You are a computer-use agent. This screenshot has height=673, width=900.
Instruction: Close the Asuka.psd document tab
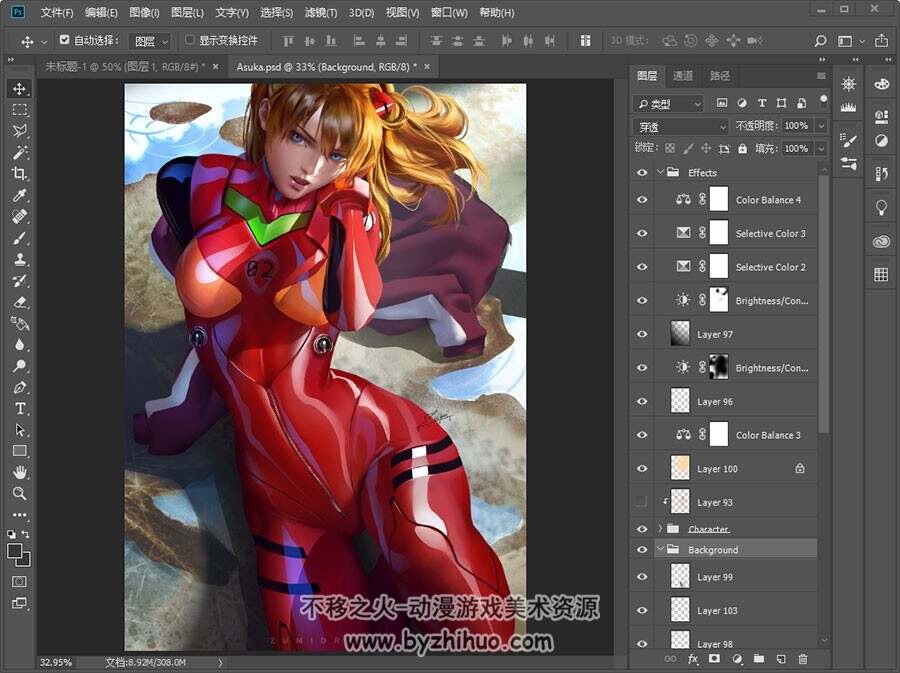[427, 67]
